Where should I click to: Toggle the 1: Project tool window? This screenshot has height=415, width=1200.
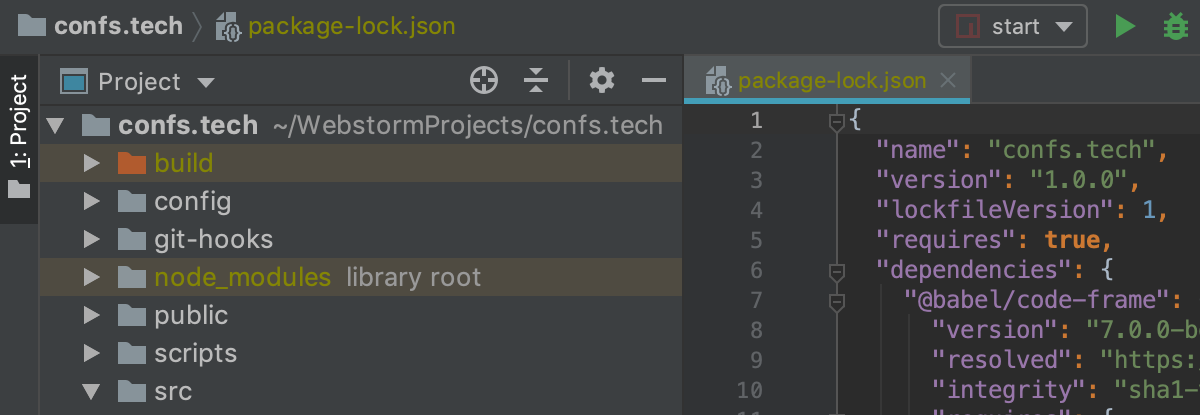pos(19,134)
